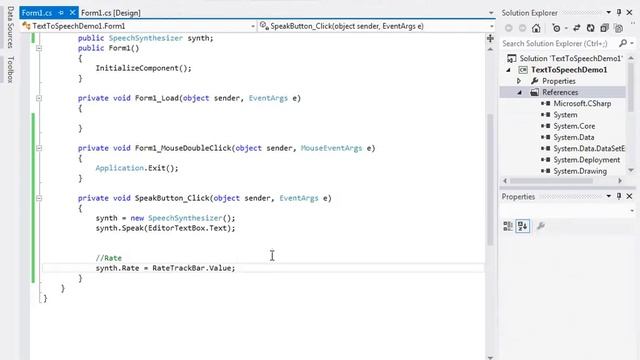Image resolution: width=640 pixels, height=360 pixels.
Task: Click 'synth.Speak(EditorTextBox.Text);' line
Action: [165, 228]
